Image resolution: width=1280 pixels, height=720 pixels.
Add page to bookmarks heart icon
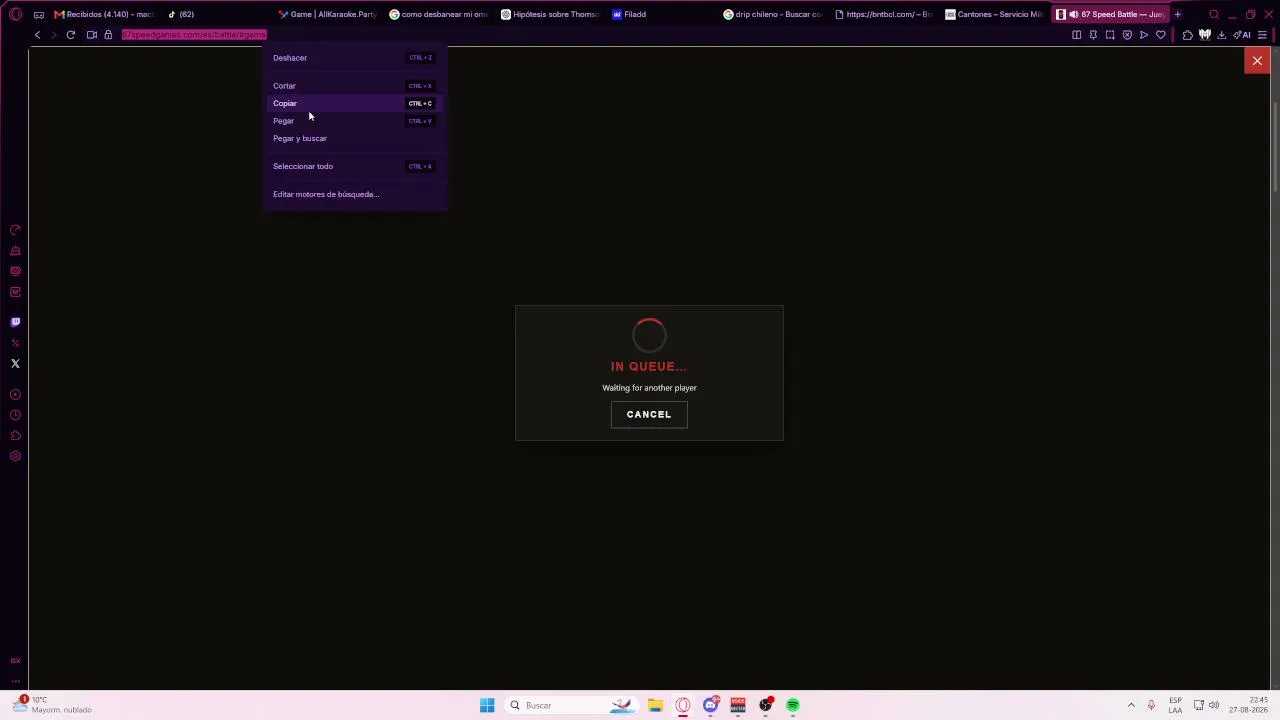point(1161,35)
